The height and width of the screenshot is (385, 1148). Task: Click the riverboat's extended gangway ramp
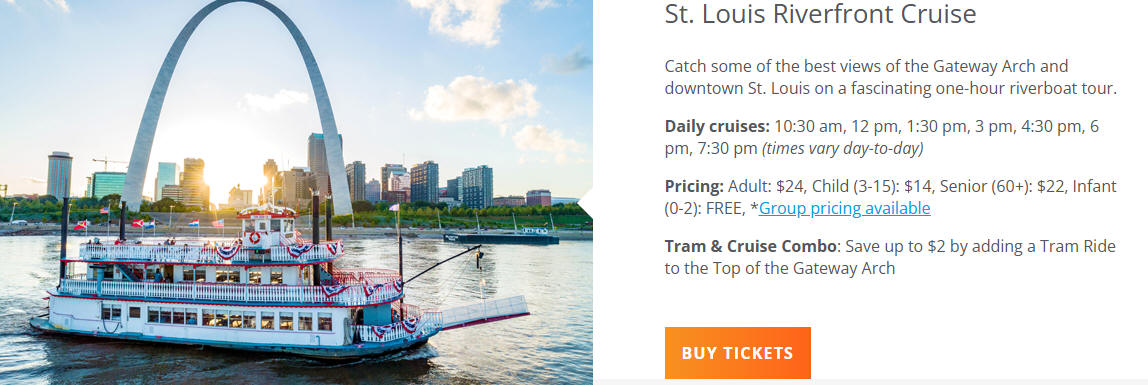[x=483, y=311]
